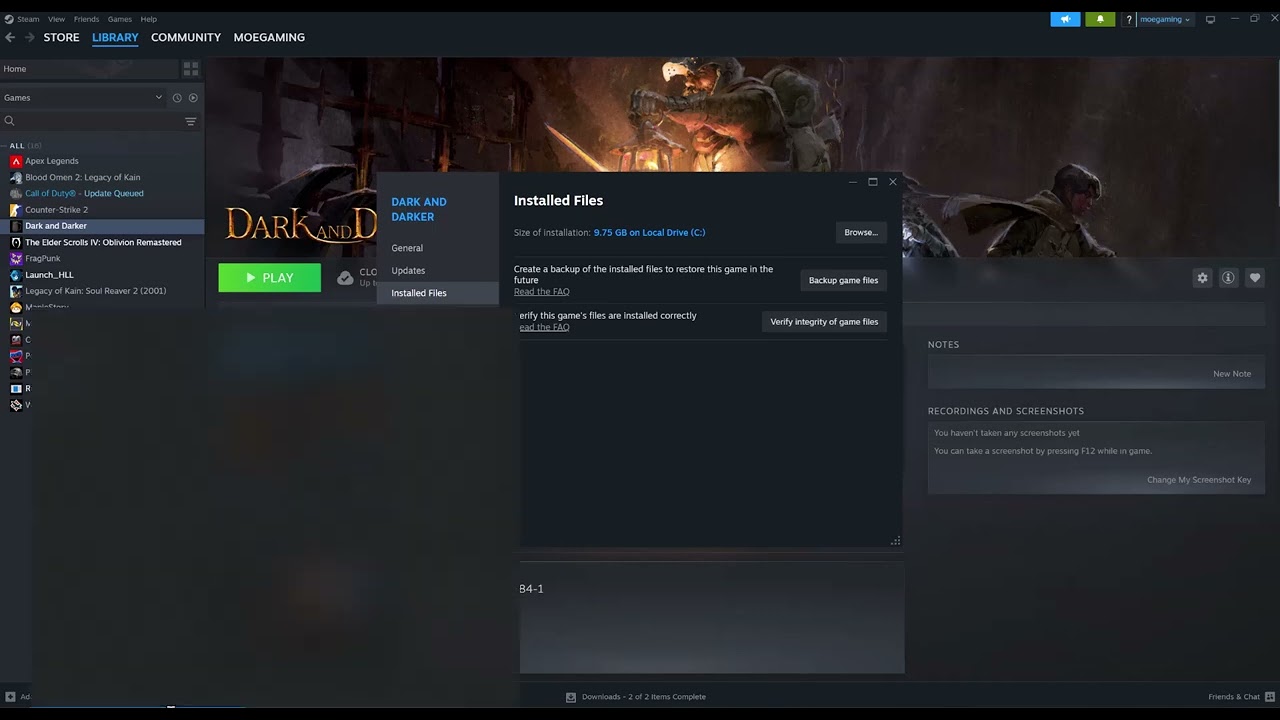Open the Friends menu

coord(86,19)
